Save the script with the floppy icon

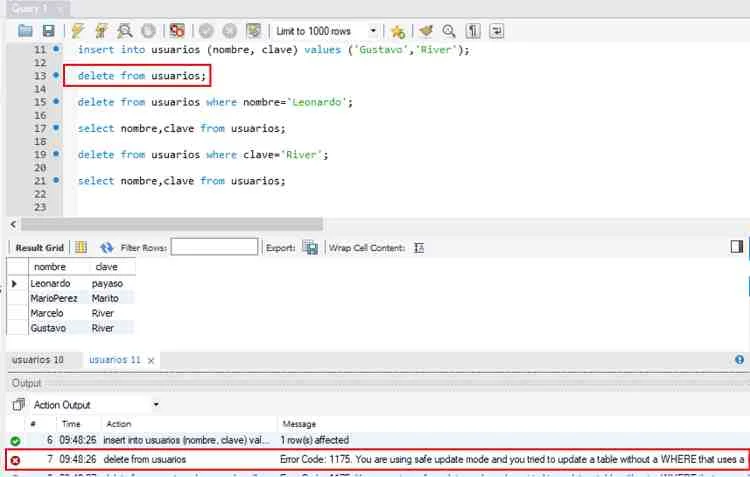point(47,31)
